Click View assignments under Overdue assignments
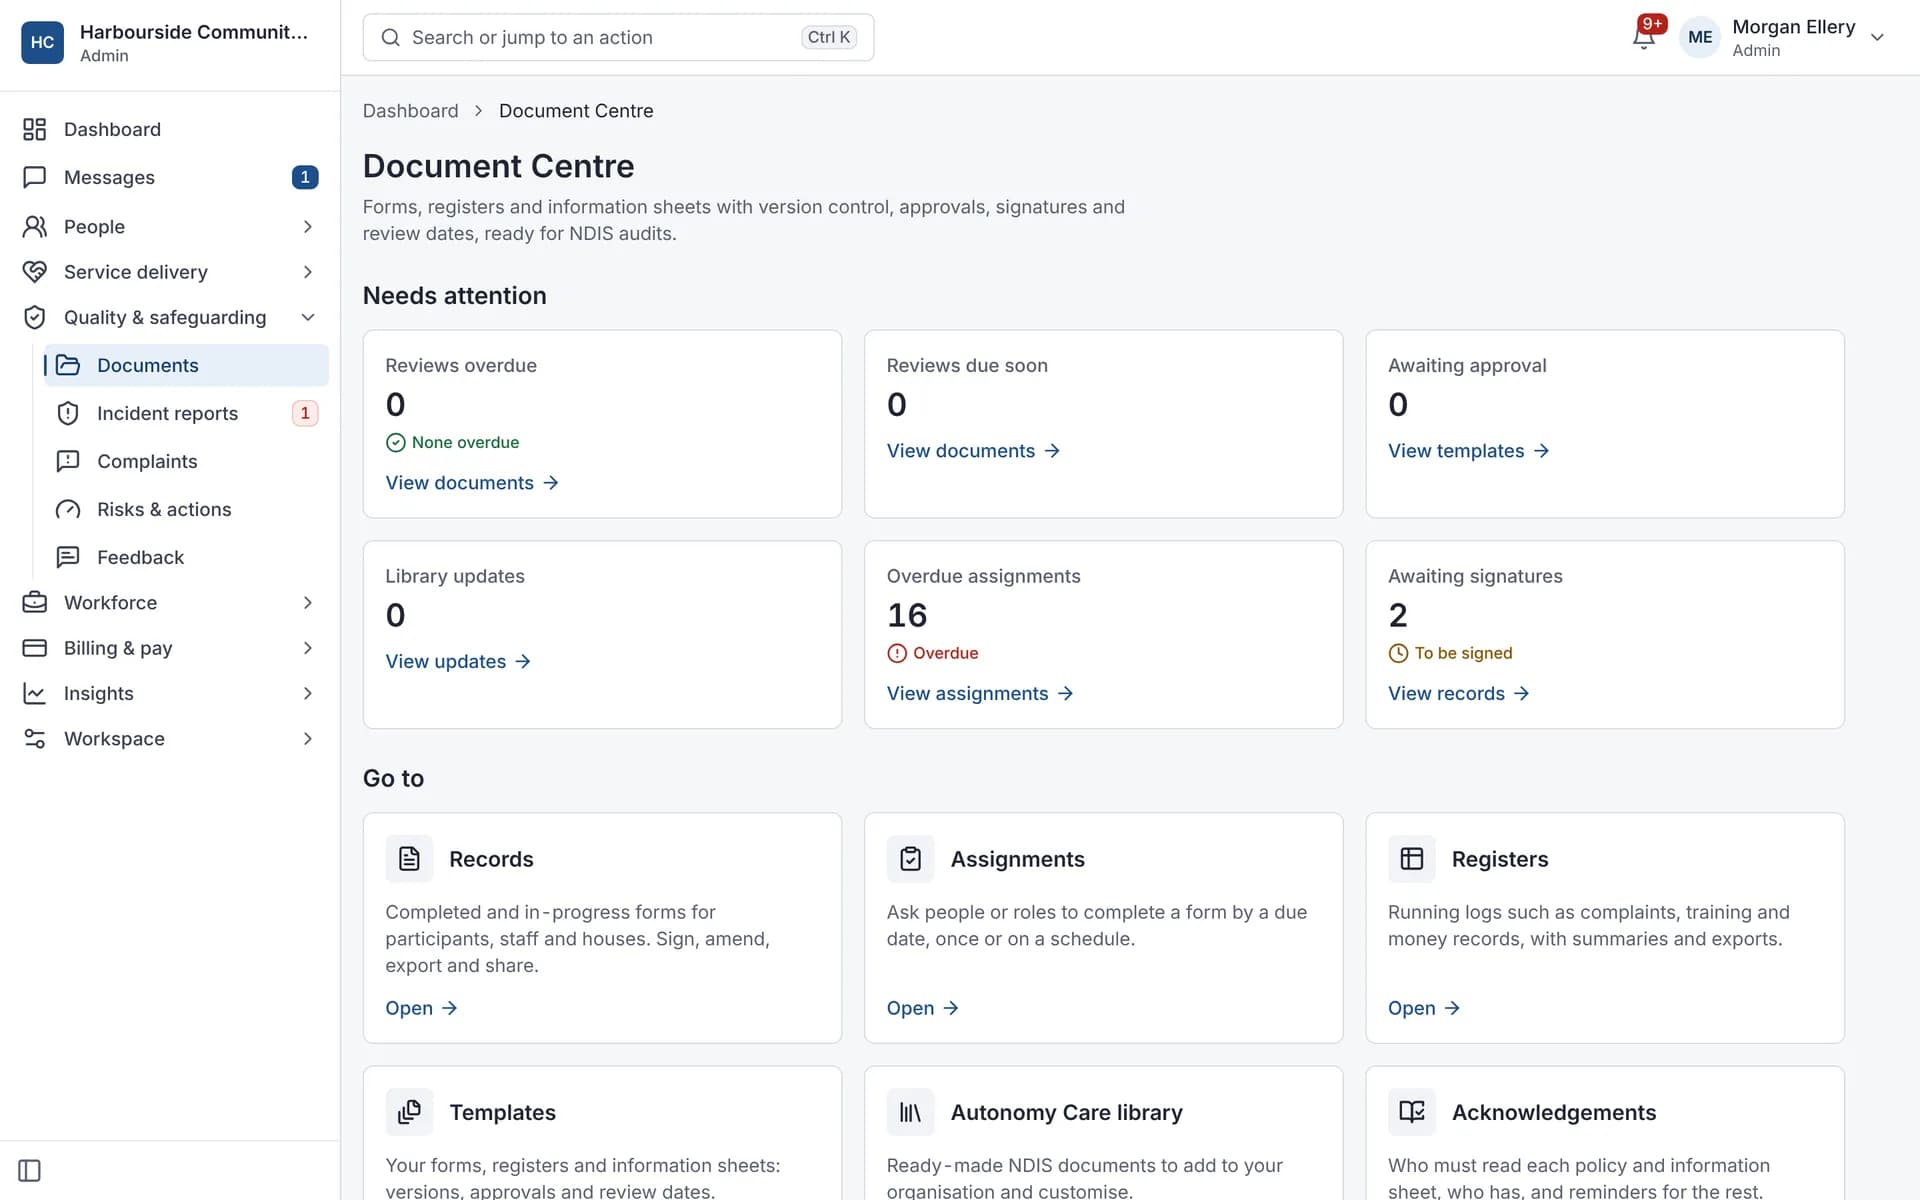Screen dimensions: 1920x1200 point(980,693)
